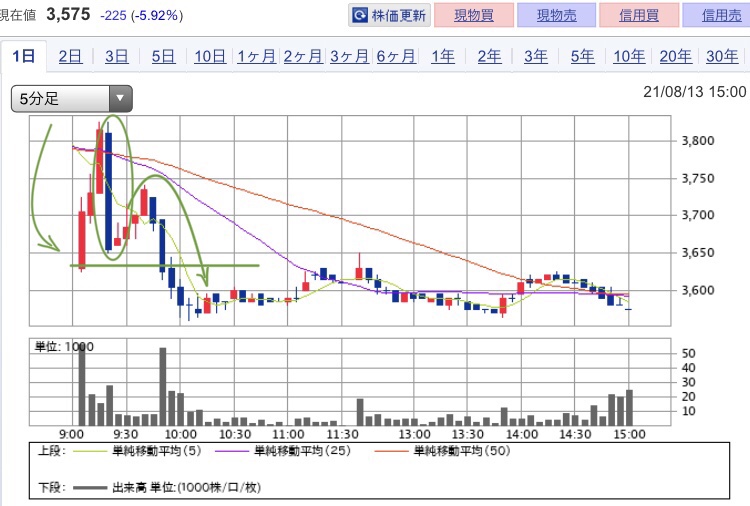View the 3年 chart range

(x=536, y=56)
